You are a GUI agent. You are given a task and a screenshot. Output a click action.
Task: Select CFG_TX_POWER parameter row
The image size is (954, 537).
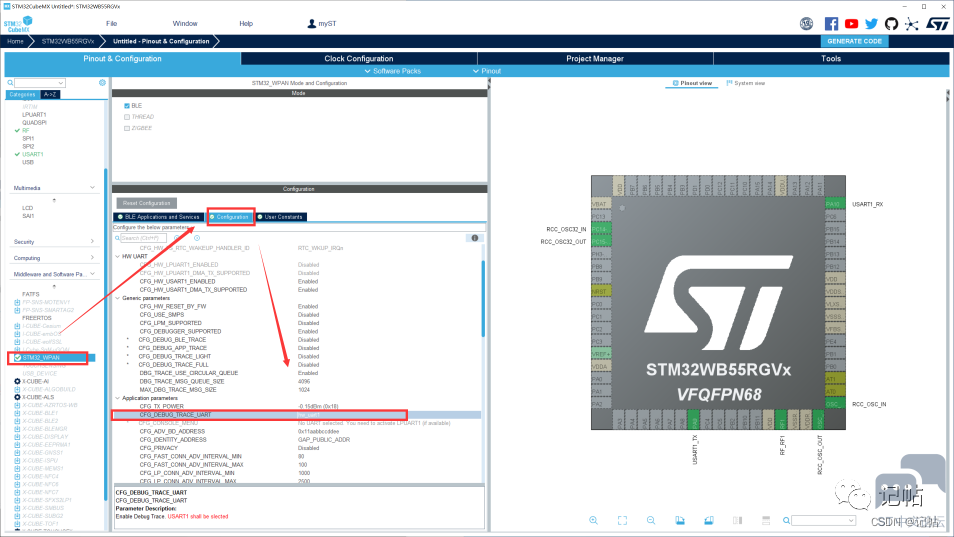[x=298, y=406]
